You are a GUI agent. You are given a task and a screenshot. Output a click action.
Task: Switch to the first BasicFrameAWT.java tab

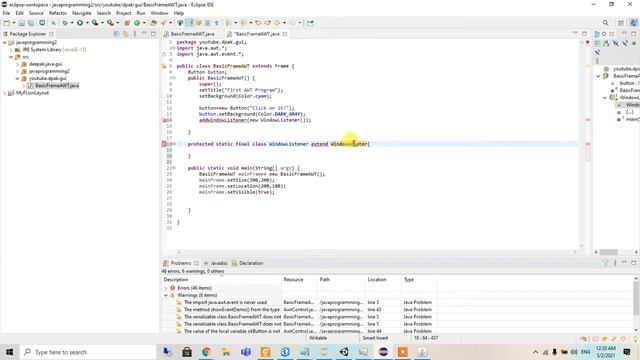pos(192,34)
